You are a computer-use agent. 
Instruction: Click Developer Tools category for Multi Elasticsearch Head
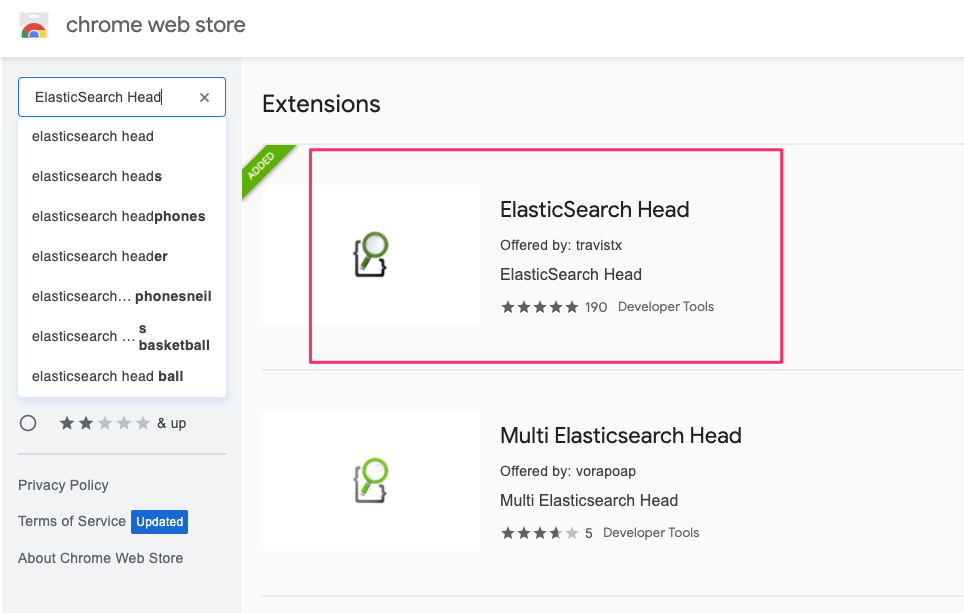(x=651, y=532)
